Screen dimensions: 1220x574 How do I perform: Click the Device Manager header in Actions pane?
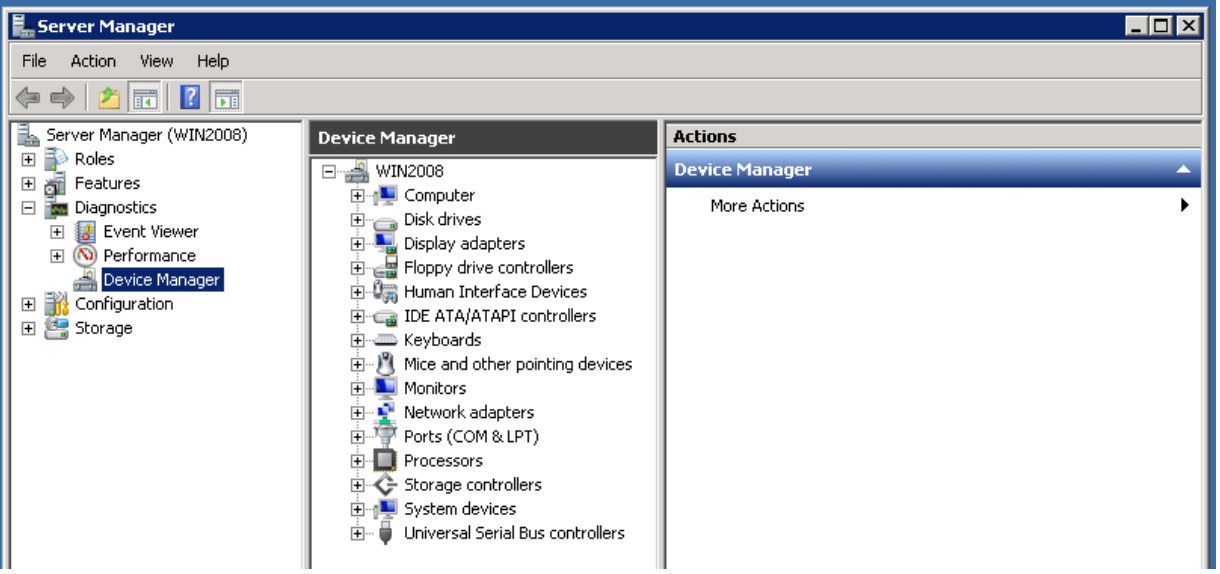[x=933, y=170]
